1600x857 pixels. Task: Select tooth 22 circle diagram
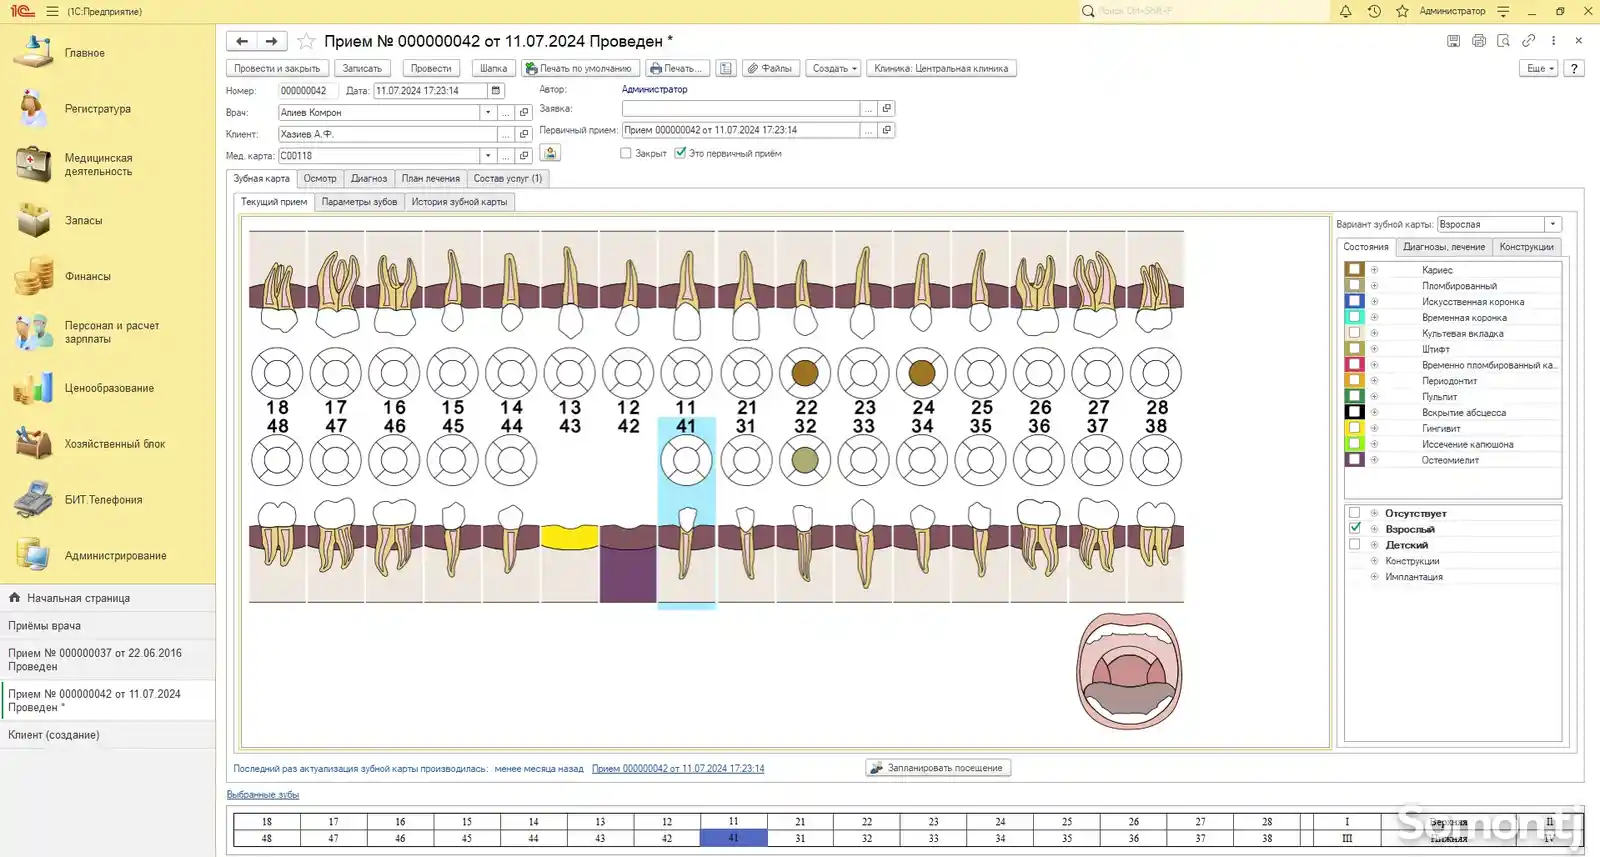pyautogui.click(x=805, y=374)
